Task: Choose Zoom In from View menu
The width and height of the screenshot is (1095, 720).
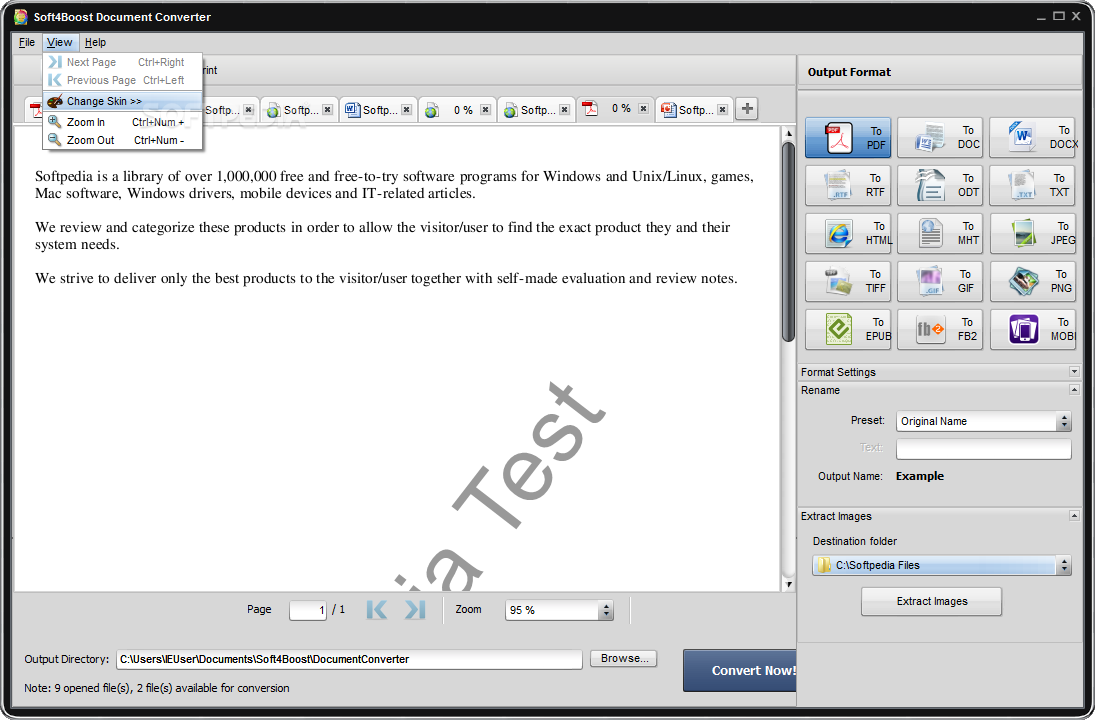Action: point(123,122)
